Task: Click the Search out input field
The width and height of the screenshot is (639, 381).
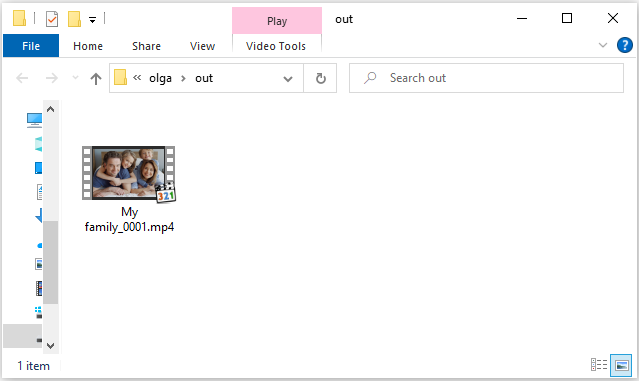Action: click(x=486, y=78)
